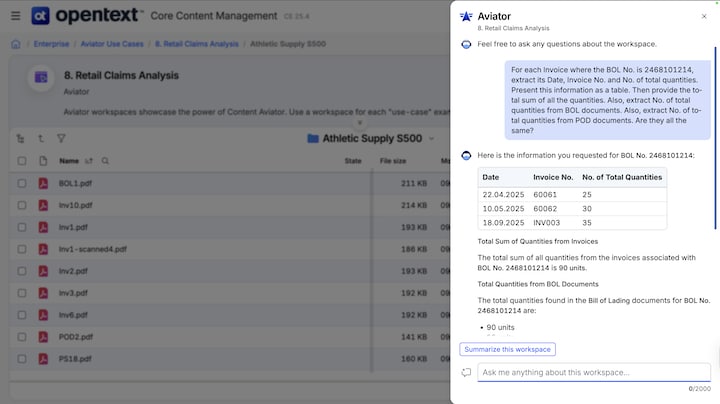Open the Aviator Use Cases breadcrumb
The height and width of the screenshot is (404, 720).
coord(112,44)
